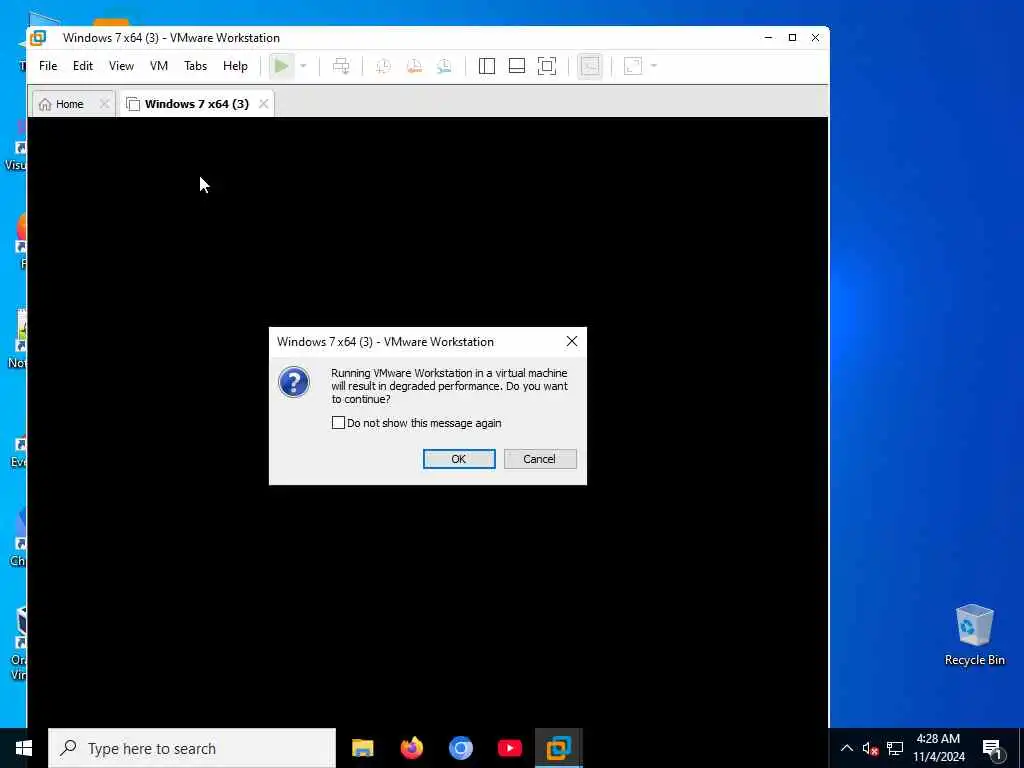
Task: Expand the power options dropdown arrow
Action: tap(303, 66)
